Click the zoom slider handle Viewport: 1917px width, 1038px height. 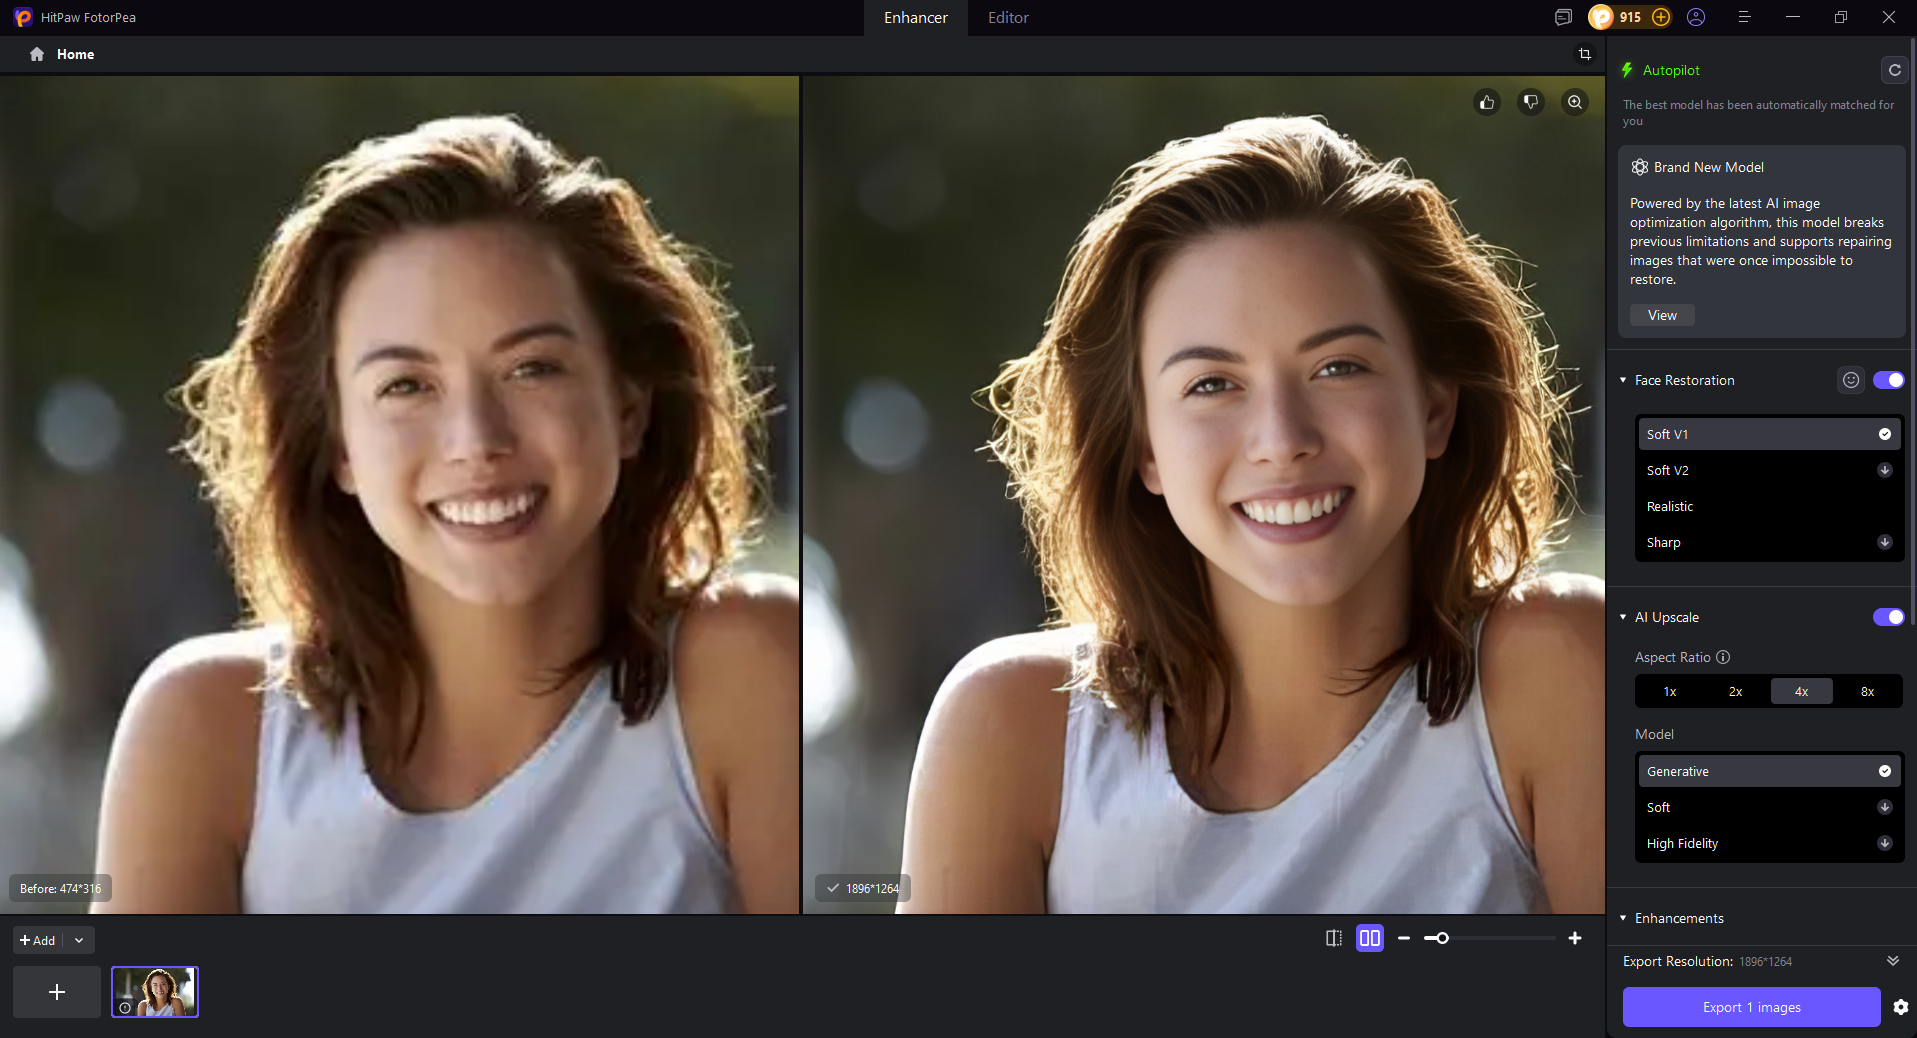point(1442,938)
